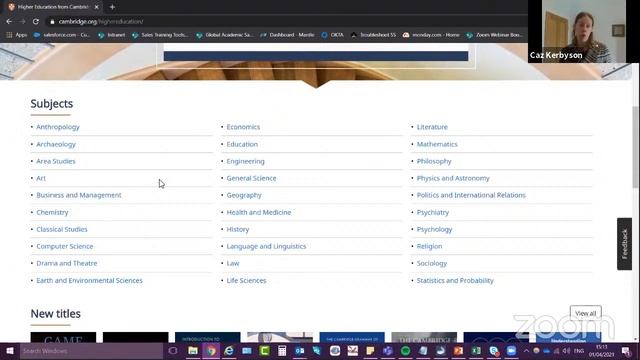
Task: Click the browser back arrow
Action: pyautogui.click(x=9, y=21)
